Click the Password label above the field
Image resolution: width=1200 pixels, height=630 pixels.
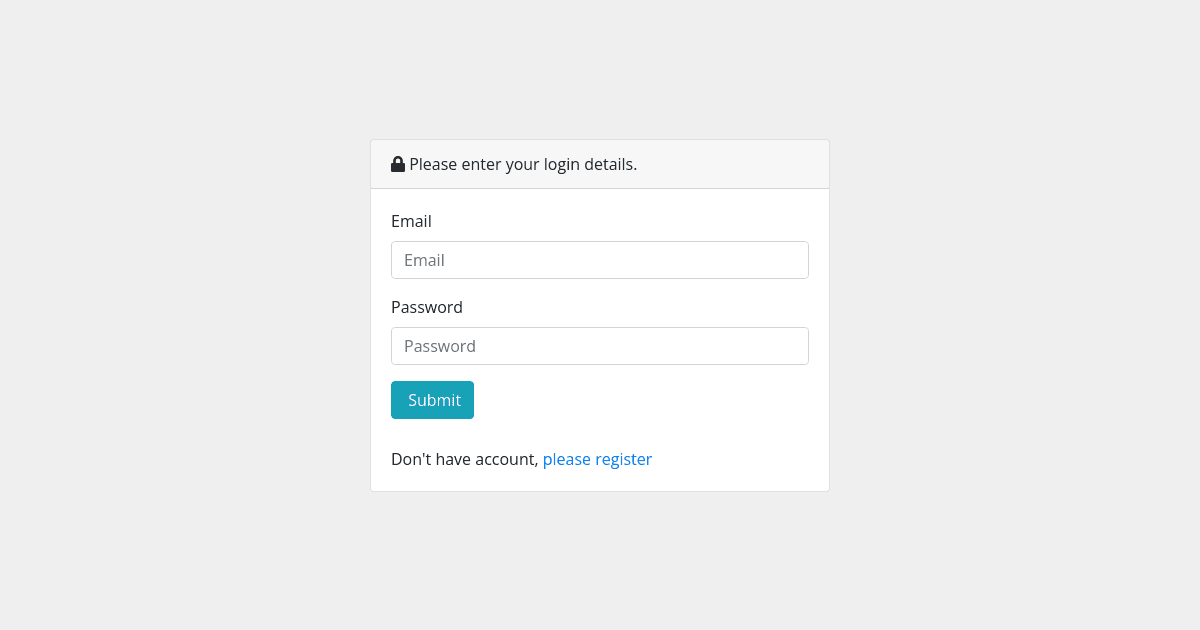(427, 307)
